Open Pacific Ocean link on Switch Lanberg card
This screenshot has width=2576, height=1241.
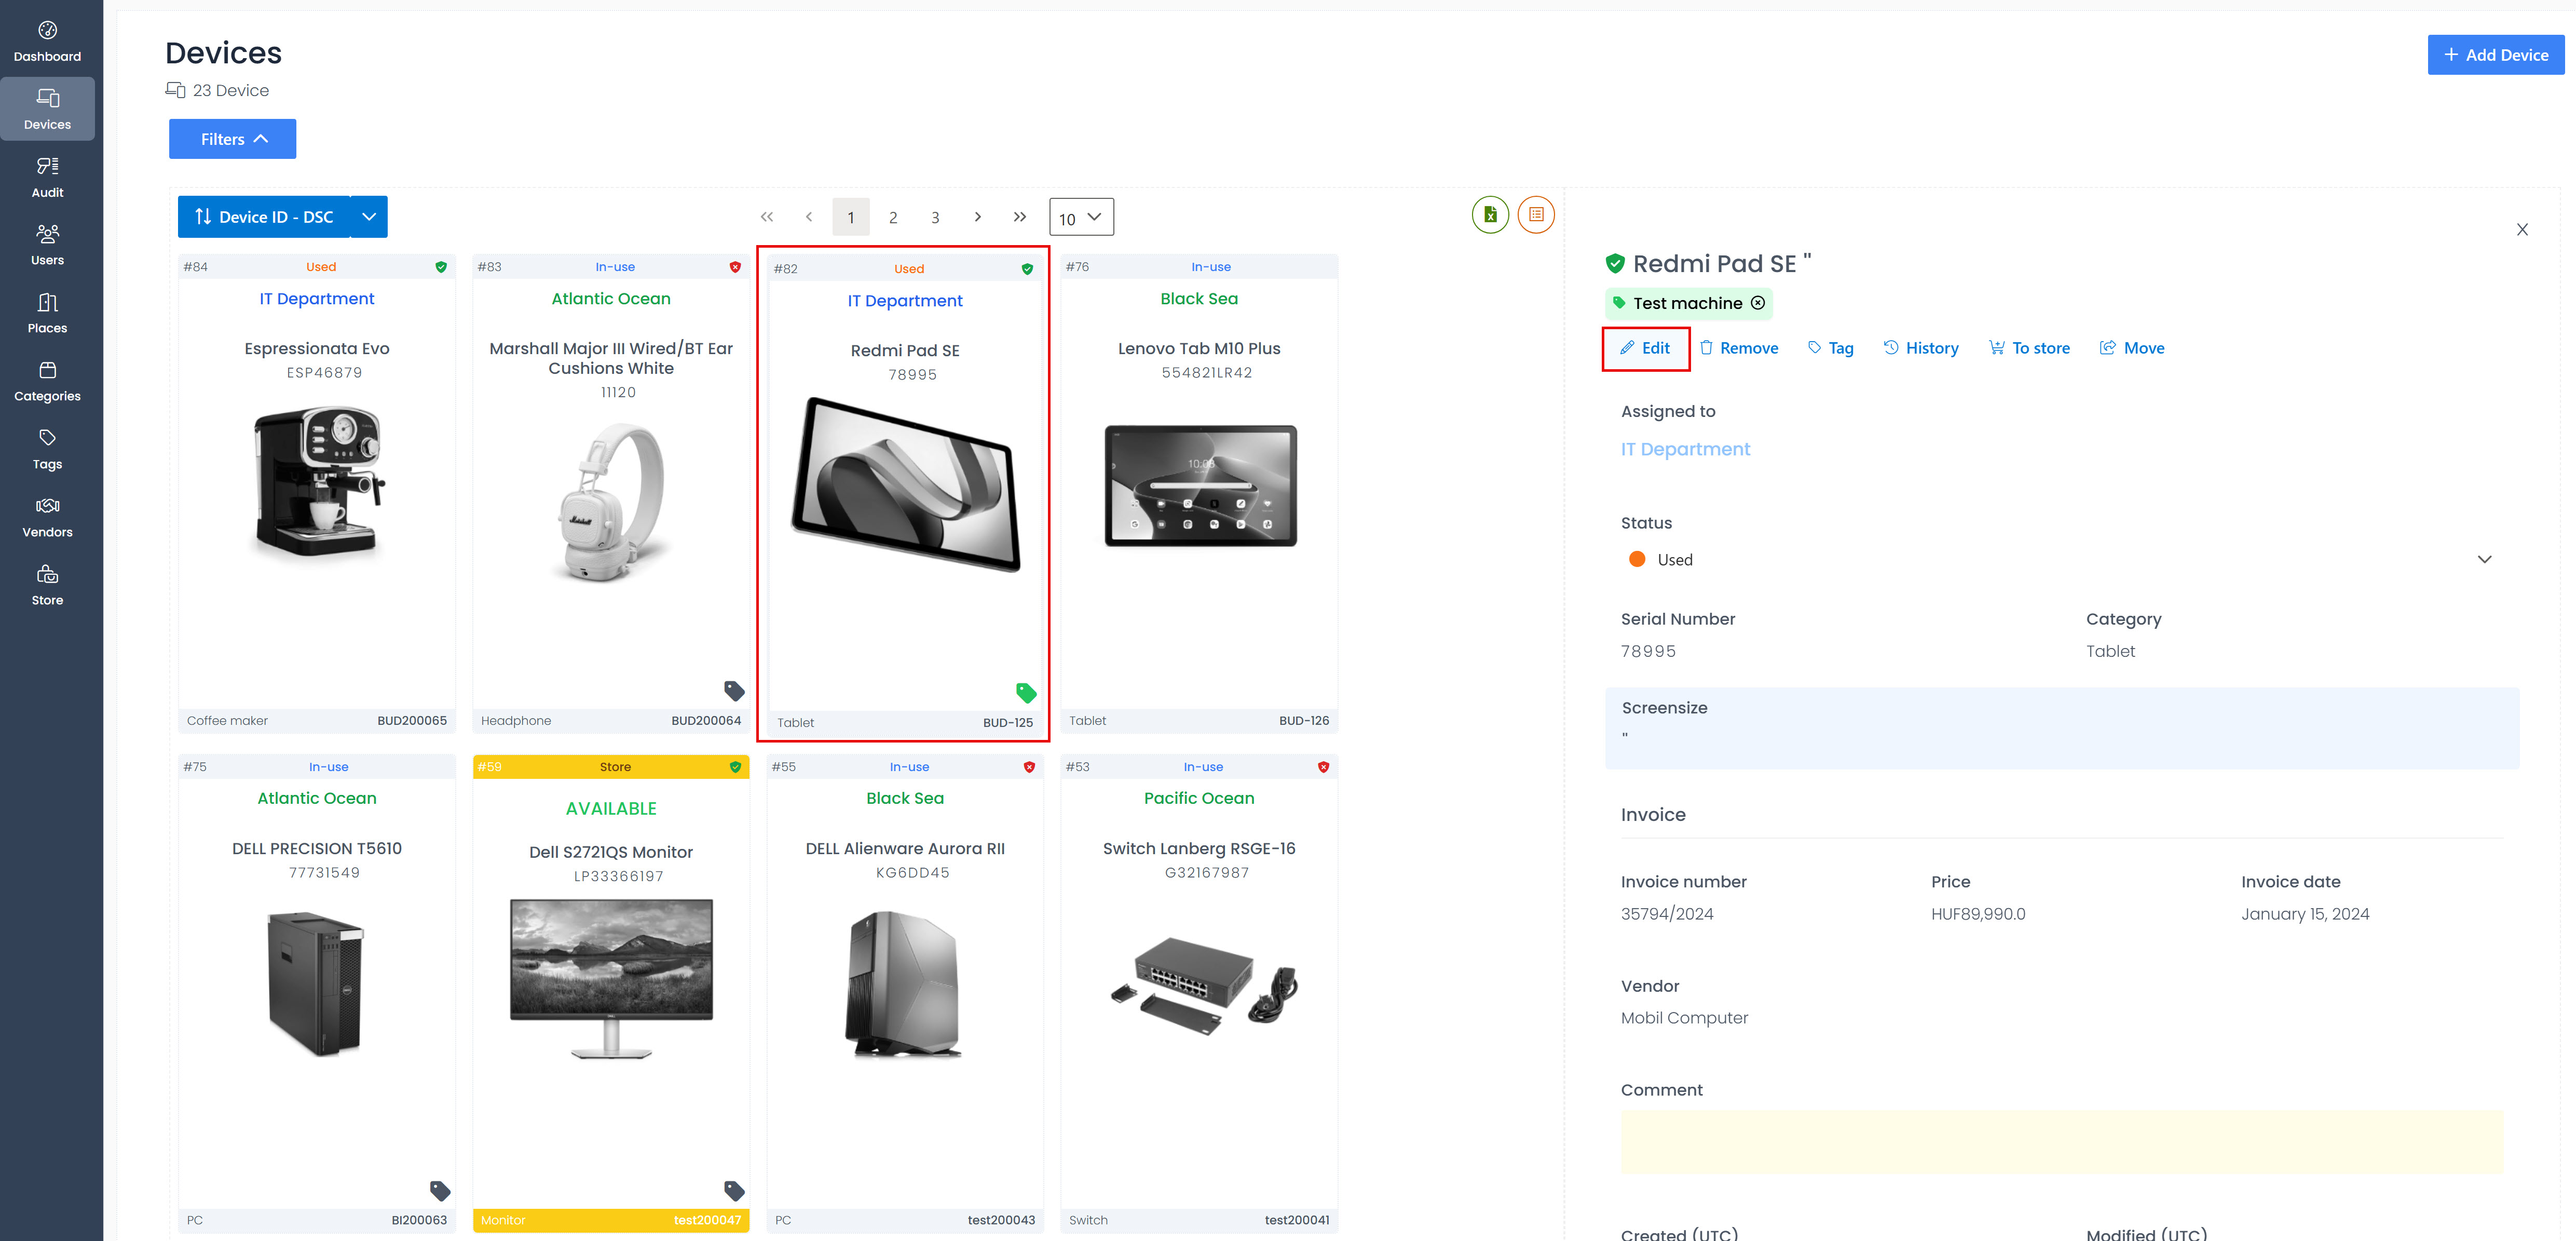(x=1199, y=798)
